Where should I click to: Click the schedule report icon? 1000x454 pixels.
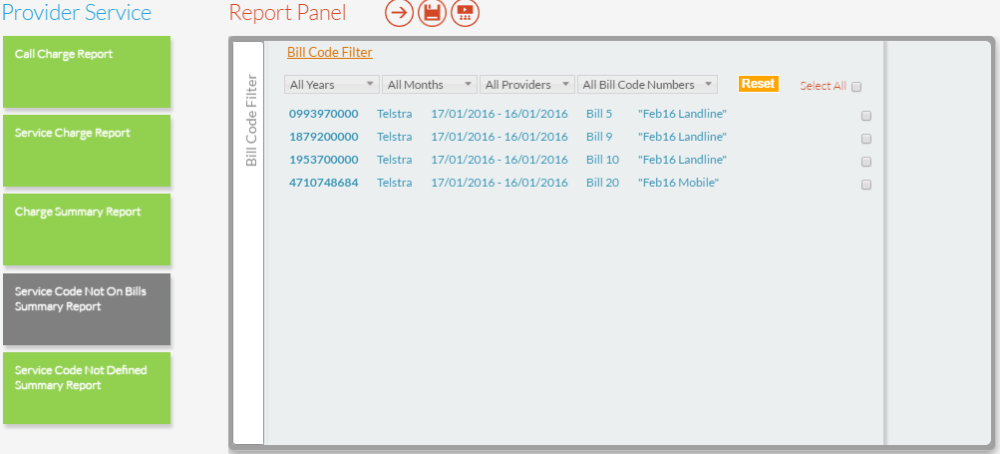coord(465,13)
